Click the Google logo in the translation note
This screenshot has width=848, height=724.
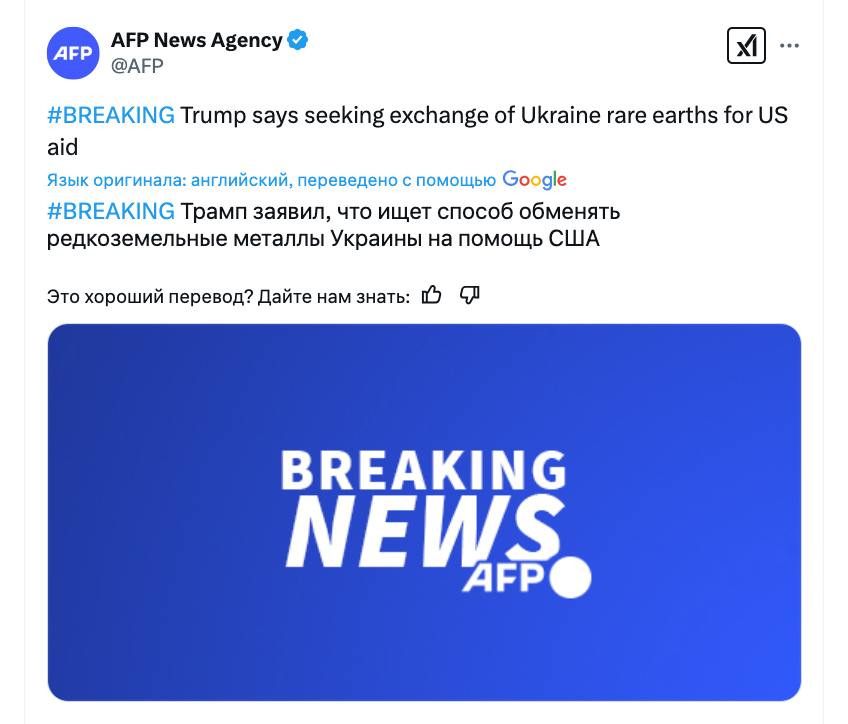pos(534,180)
